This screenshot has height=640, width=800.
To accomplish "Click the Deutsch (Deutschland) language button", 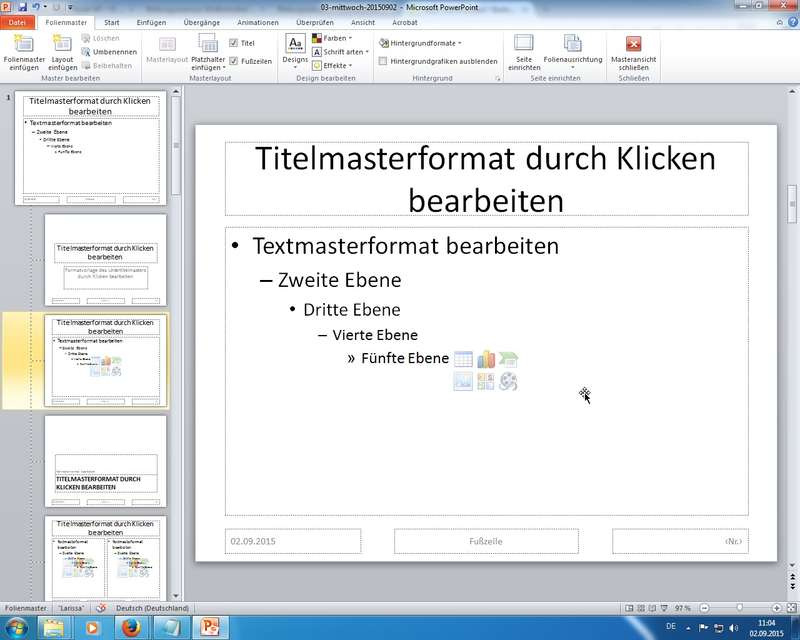I will pos(152,608).
